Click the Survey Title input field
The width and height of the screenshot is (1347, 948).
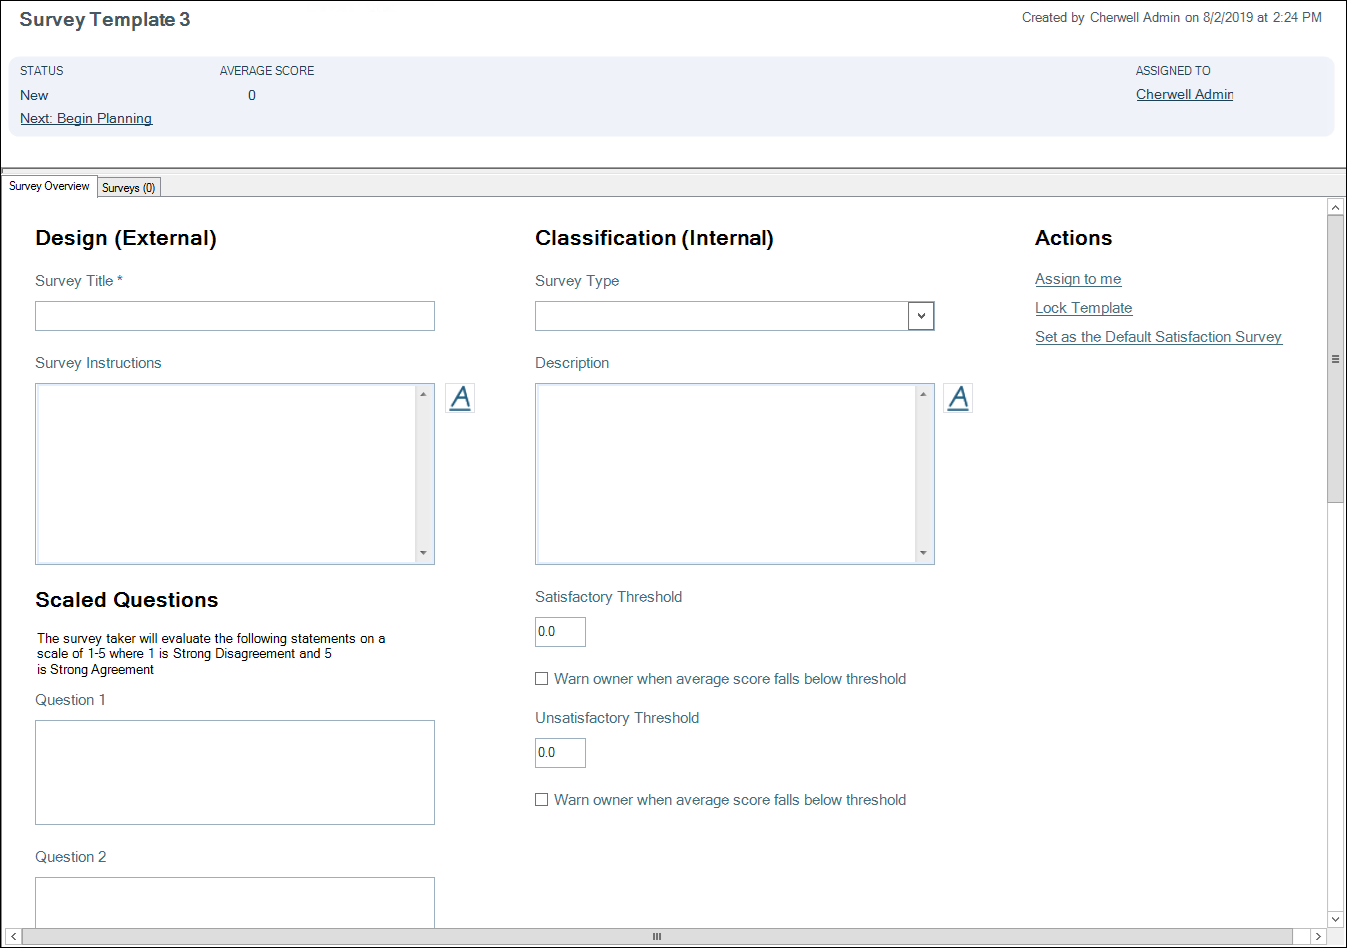pos(234,315)
